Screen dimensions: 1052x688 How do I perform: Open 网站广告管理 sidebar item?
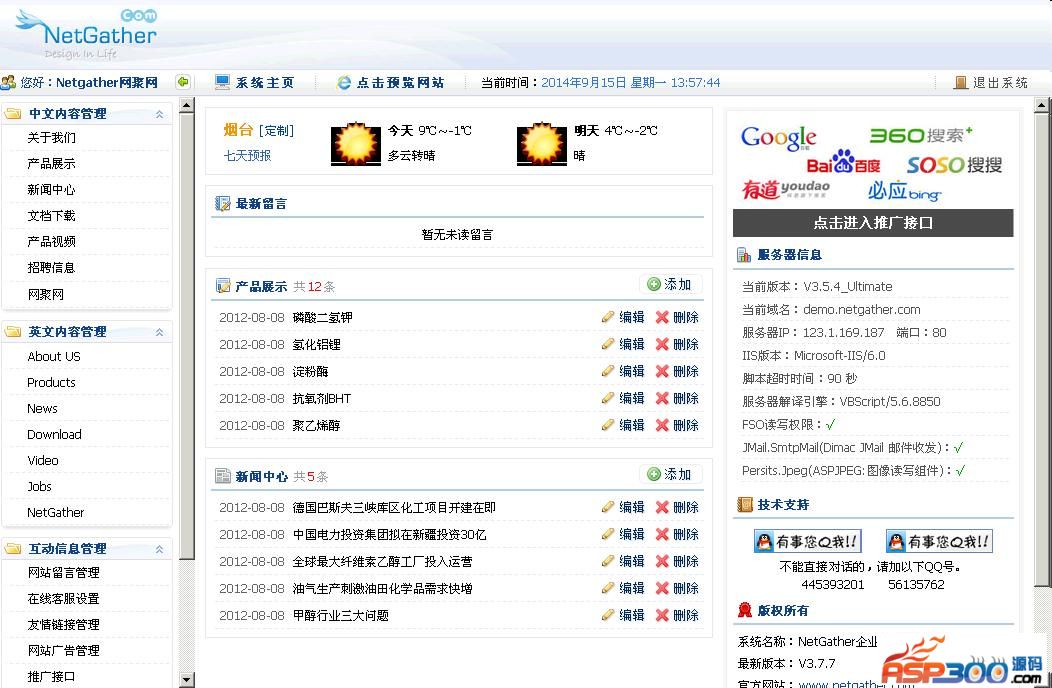pos(64,650)
